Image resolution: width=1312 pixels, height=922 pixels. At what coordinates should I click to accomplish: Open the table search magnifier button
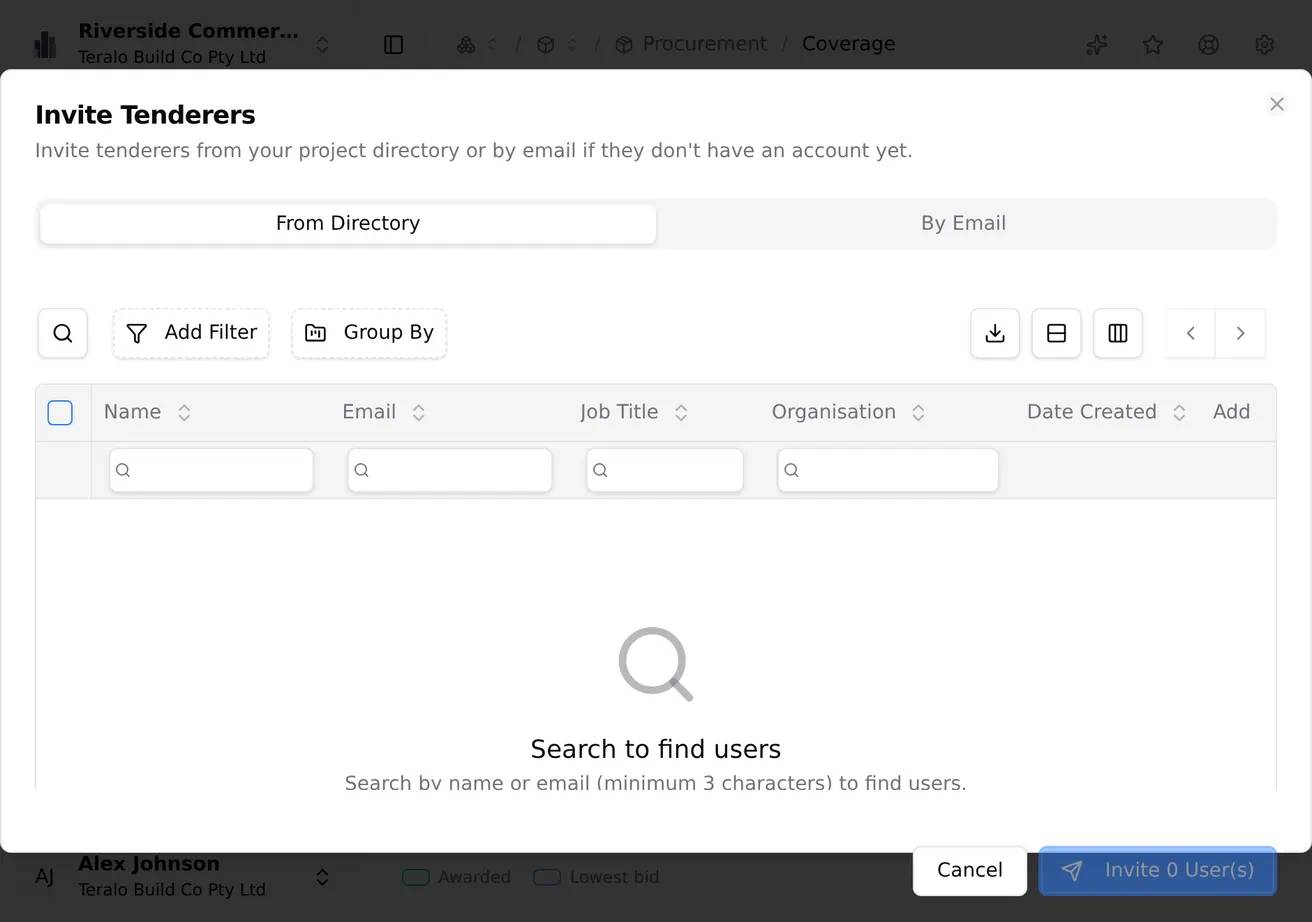63,333
